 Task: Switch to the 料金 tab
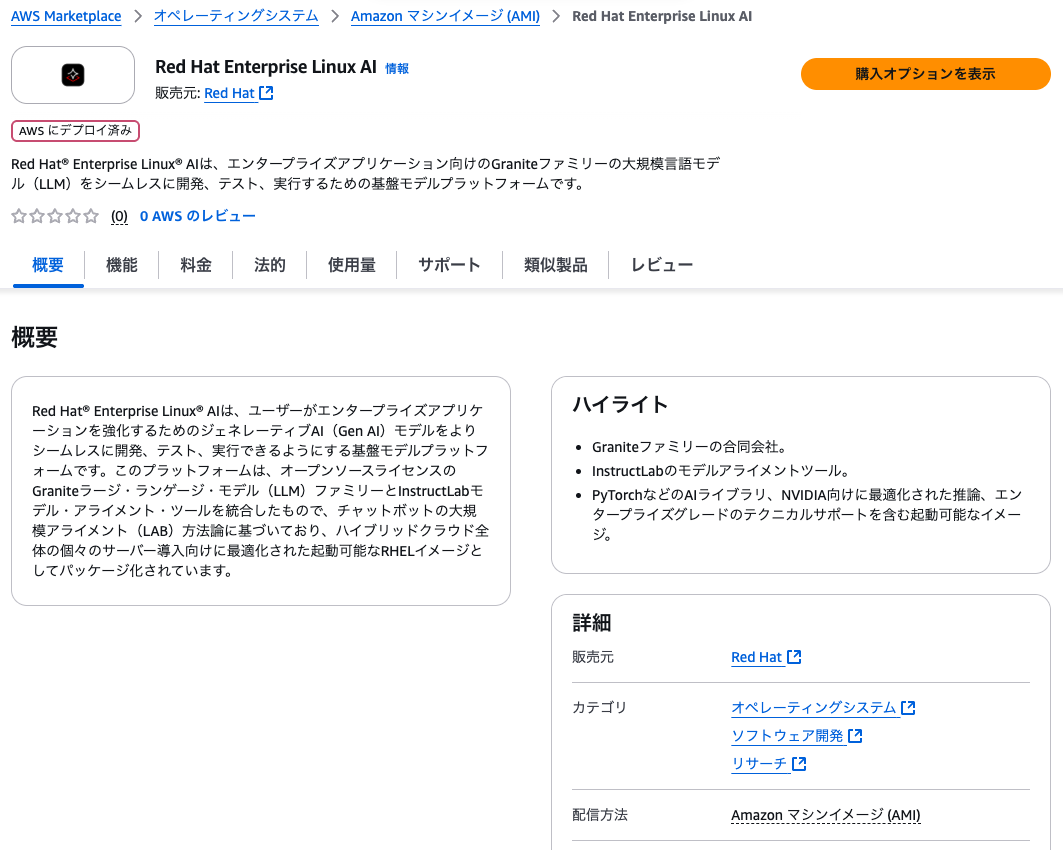pos(196,265)
